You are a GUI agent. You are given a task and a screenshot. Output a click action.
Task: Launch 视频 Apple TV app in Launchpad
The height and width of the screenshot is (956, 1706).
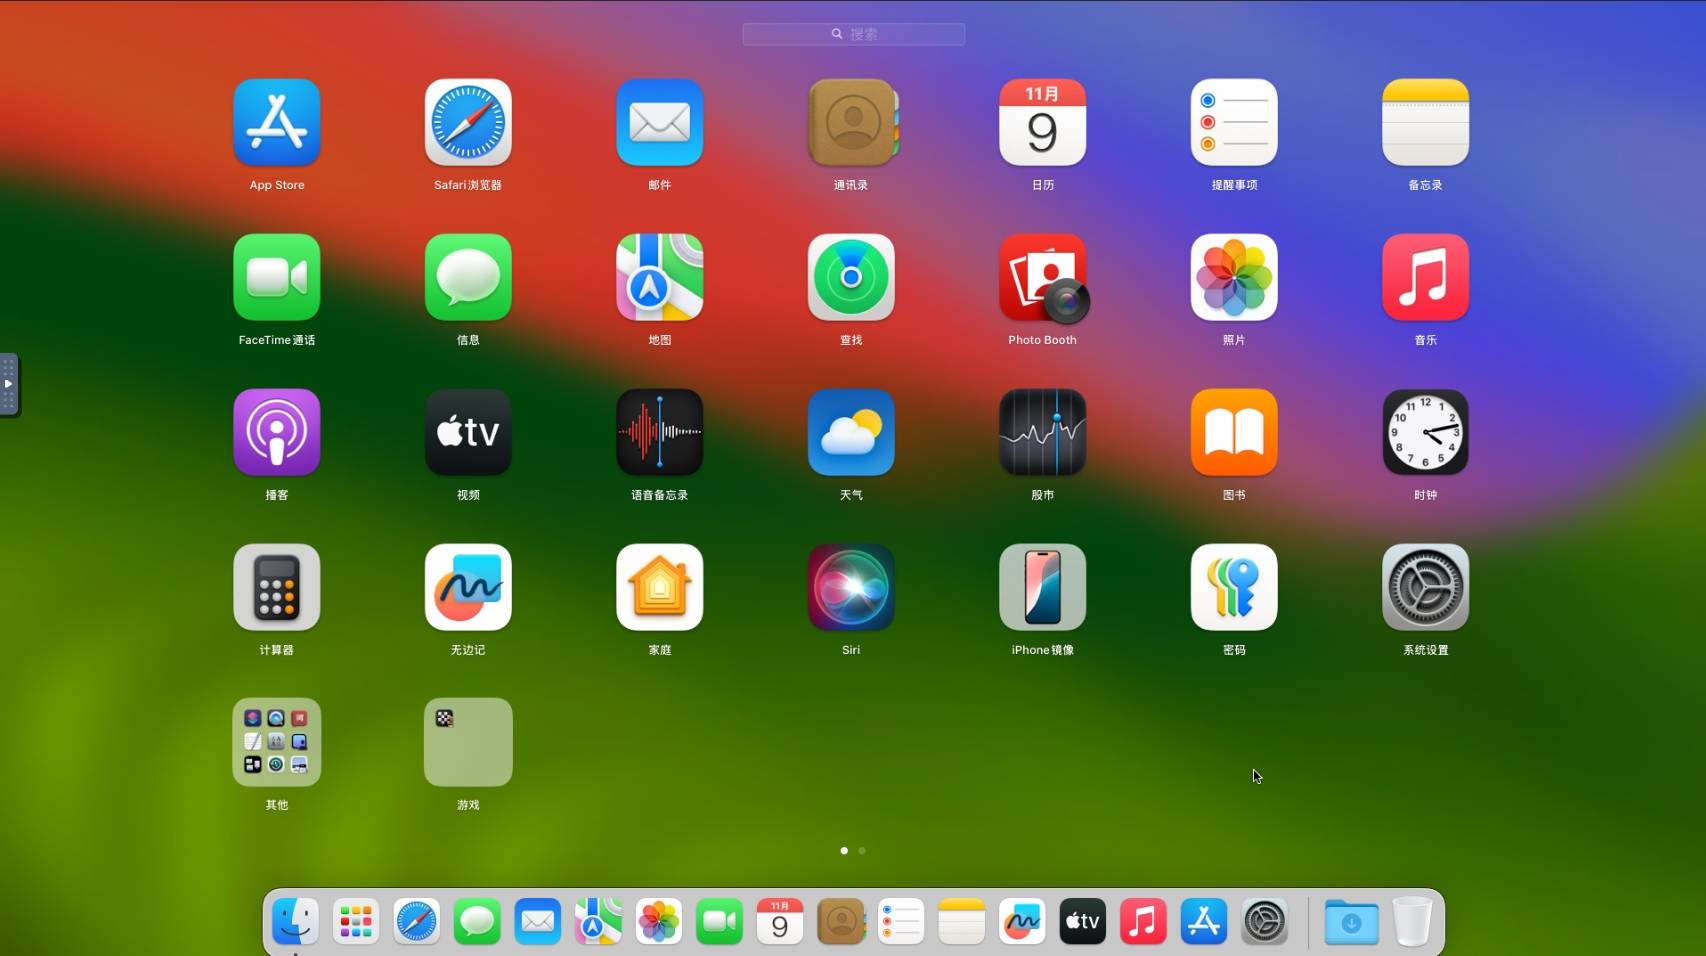pyautogui.click(x=468, y=432)
